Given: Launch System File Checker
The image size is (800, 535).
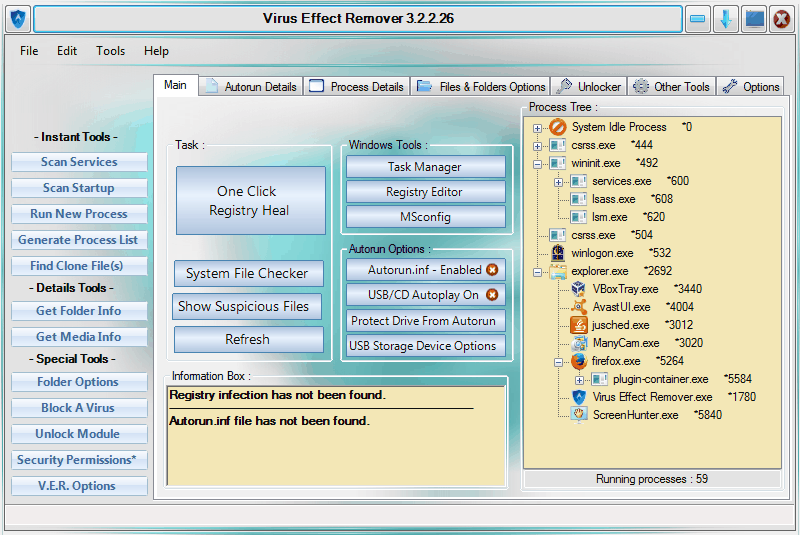Looking at the screenshot, I should (248, 273).
